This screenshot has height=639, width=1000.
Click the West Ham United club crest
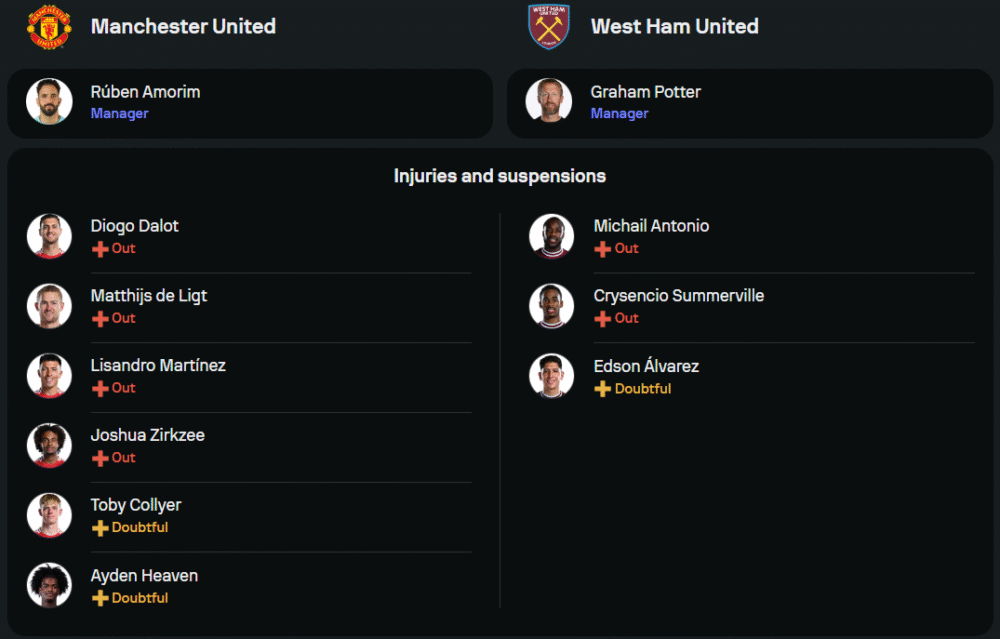tap(548, 27)
